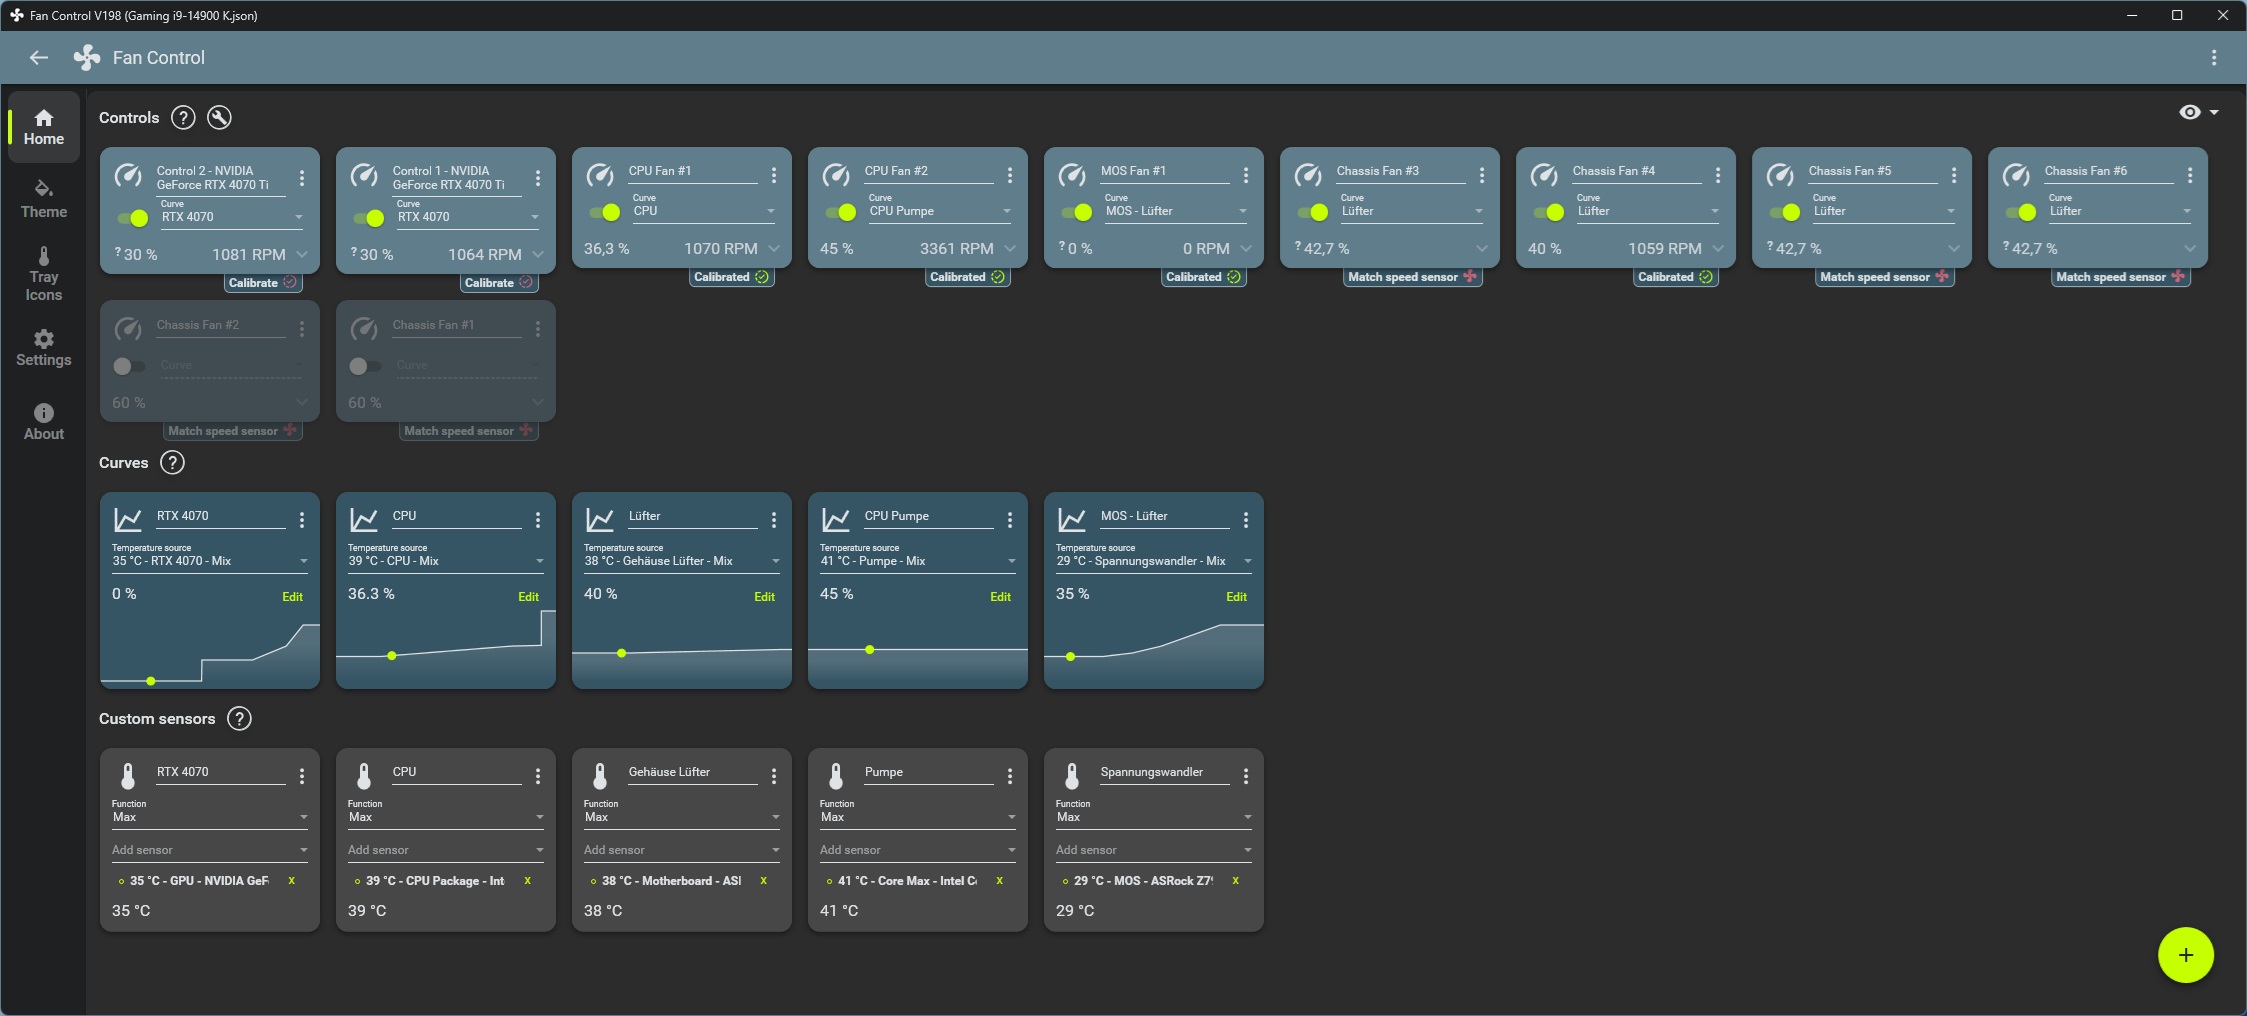The image size is (2247, 1016).
Task: Toggle Chassis Fan #4 control switch
Action: (x=1548, y=212)
